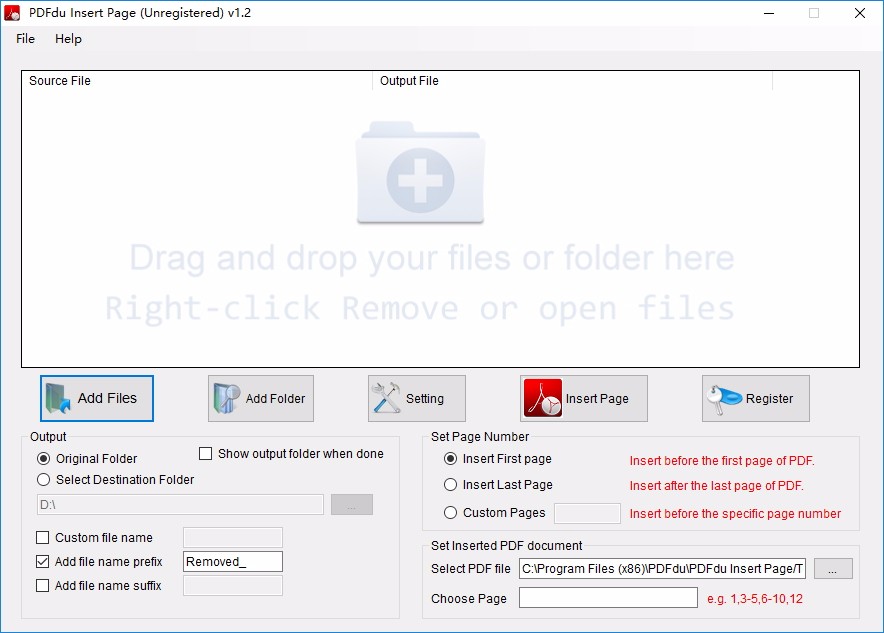
Task: Click the D:\ destination path field
Action: [180, 504]
